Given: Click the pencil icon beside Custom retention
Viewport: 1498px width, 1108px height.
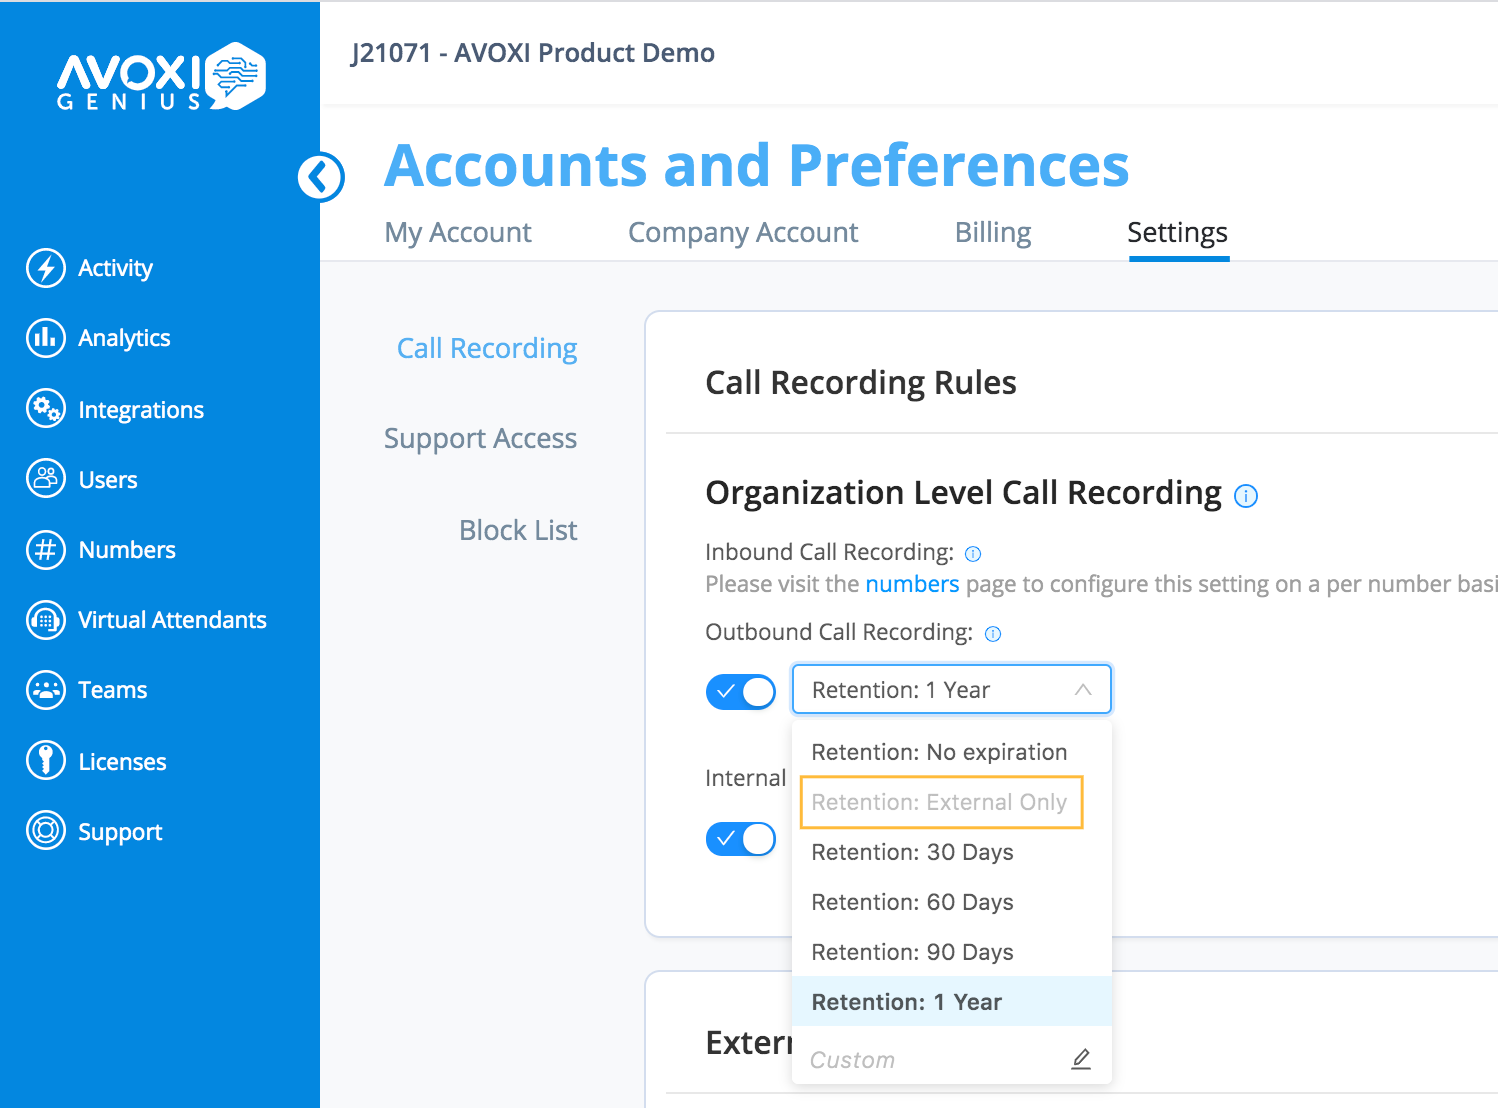Looking at the screenshot, I should click(1081, 1058).
